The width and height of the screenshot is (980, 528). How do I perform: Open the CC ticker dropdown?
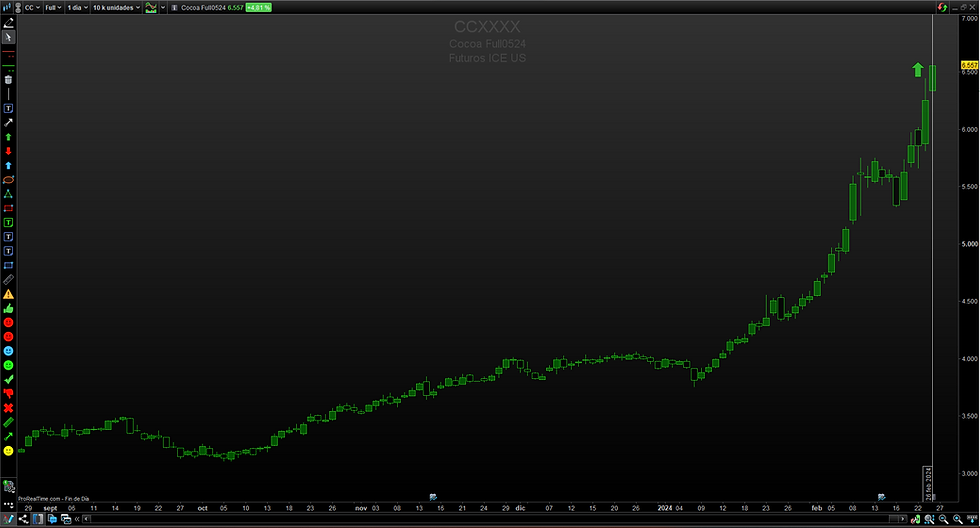(x=32, y=7)
